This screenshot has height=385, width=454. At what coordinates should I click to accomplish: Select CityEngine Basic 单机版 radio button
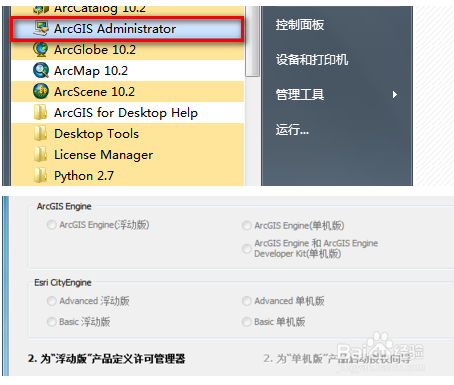click(x=247, y=322)
